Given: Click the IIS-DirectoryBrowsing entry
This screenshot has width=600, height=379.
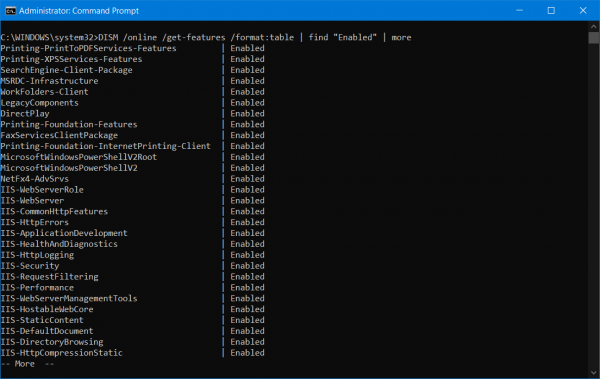Looking at the screenshot, I should click(x=52, y=342).
